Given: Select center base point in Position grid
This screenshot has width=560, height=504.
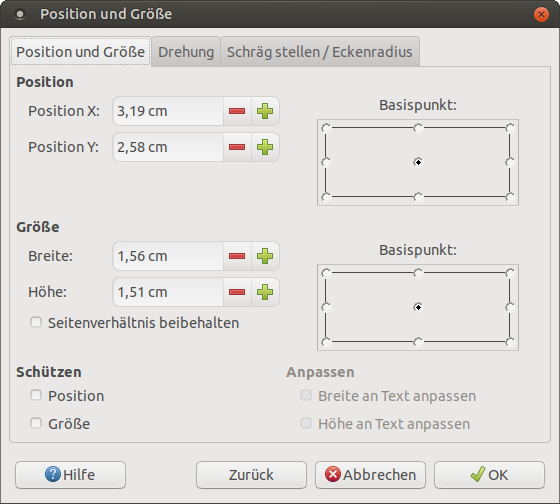Looking at the screenshot, I should 418,162.
